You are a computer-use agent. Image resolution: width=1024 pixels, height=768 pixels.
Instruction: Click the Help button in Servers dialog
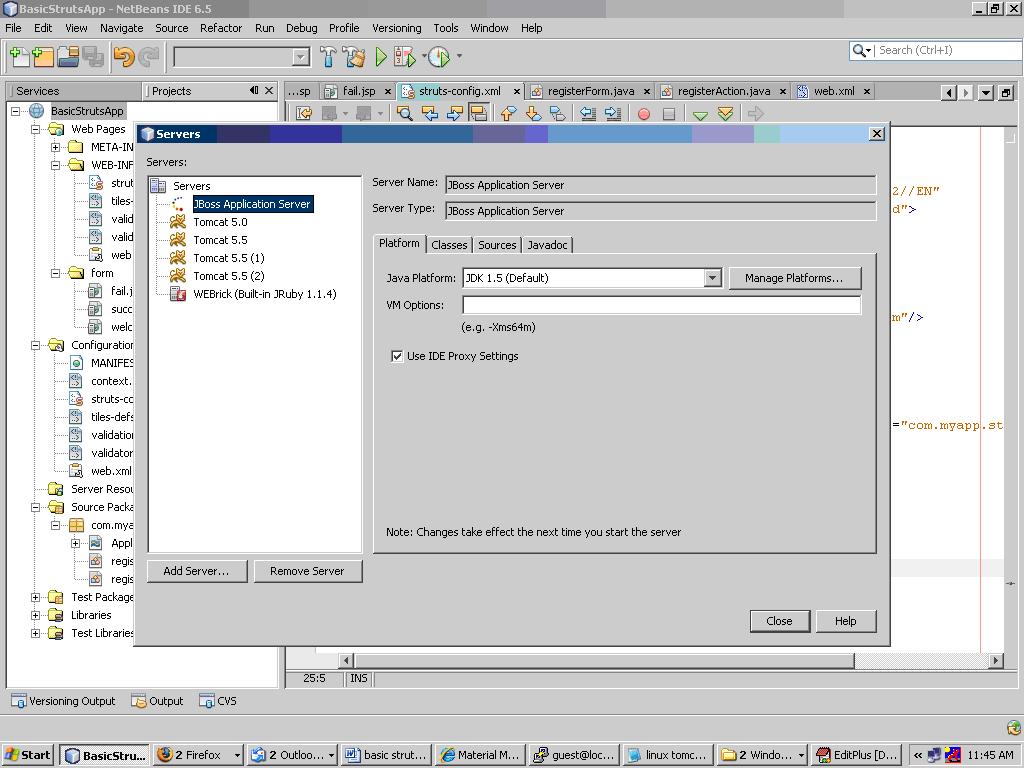coord(845,621)
